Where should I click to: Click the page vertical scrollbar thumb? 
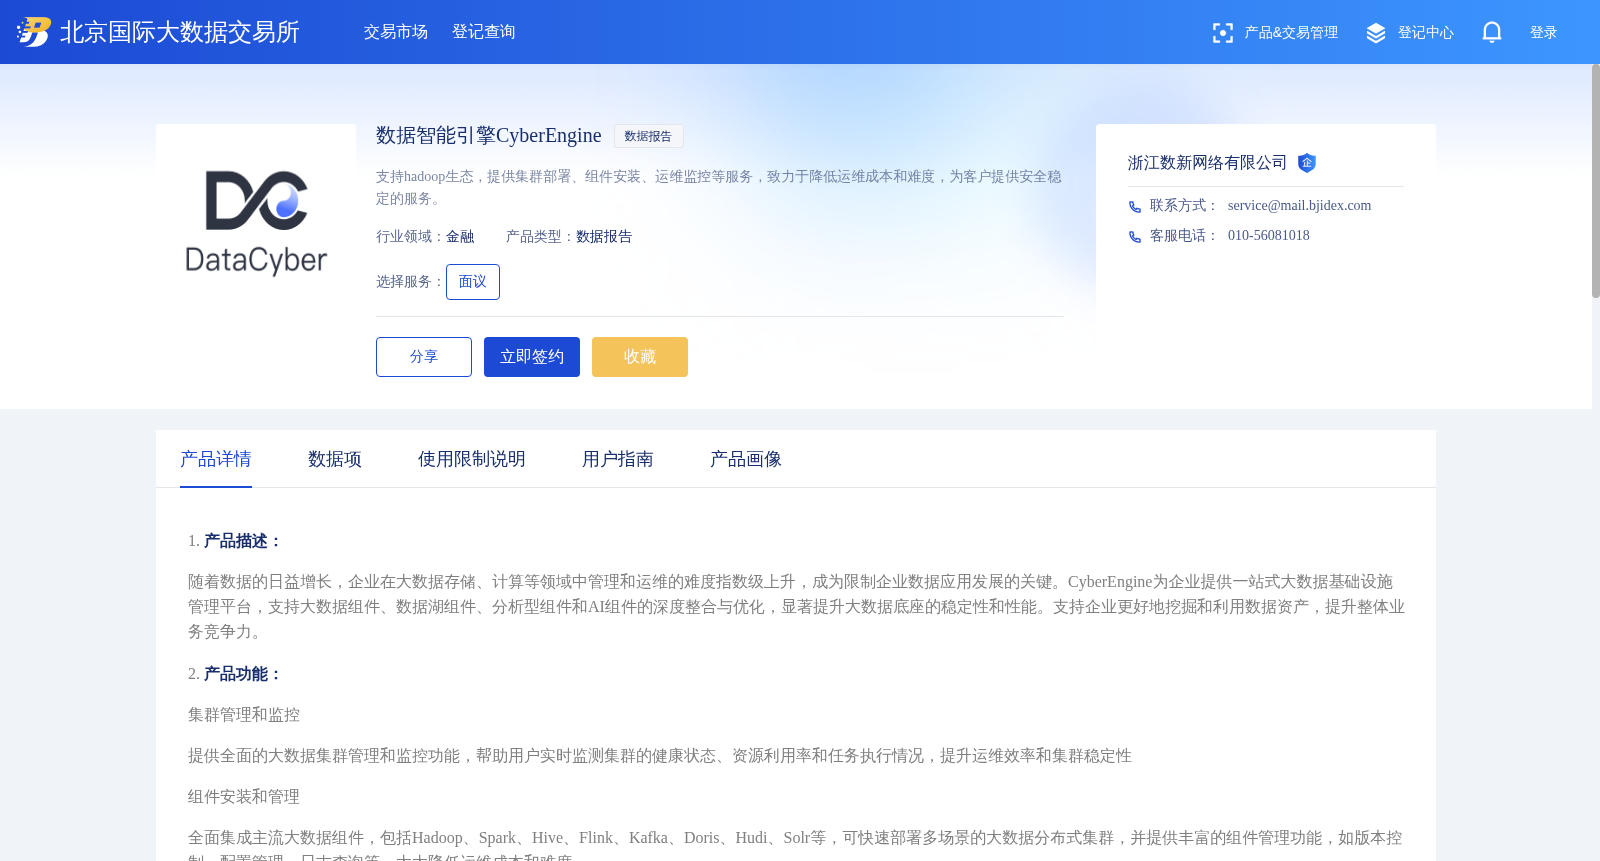point(1596,181)
